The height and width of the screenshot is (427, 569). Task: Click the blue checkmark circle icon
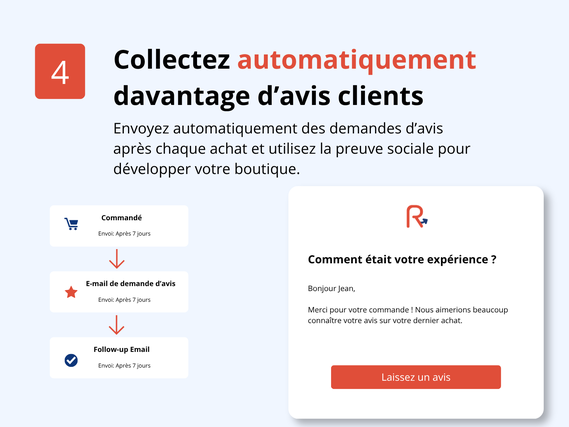[71, 360]
